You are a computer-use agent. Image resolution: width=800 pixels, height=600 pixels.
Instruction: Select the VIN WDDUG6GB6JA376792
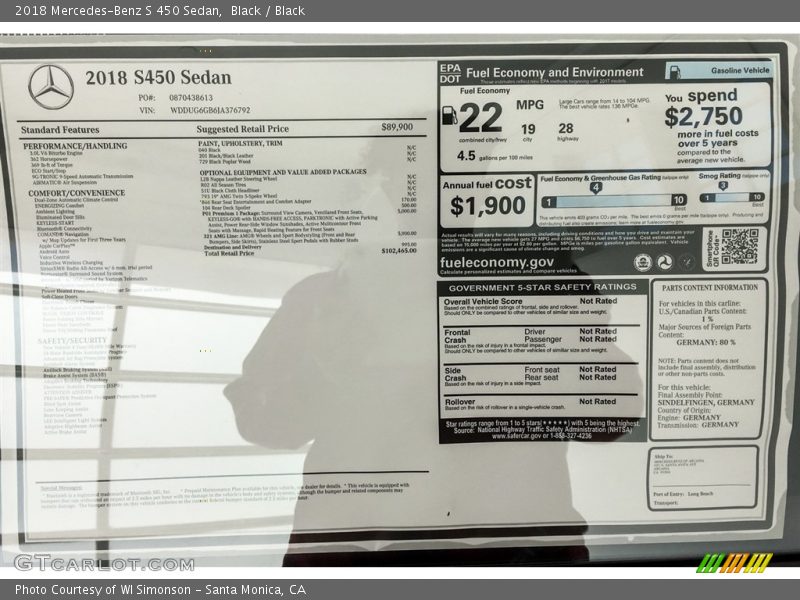210,110
